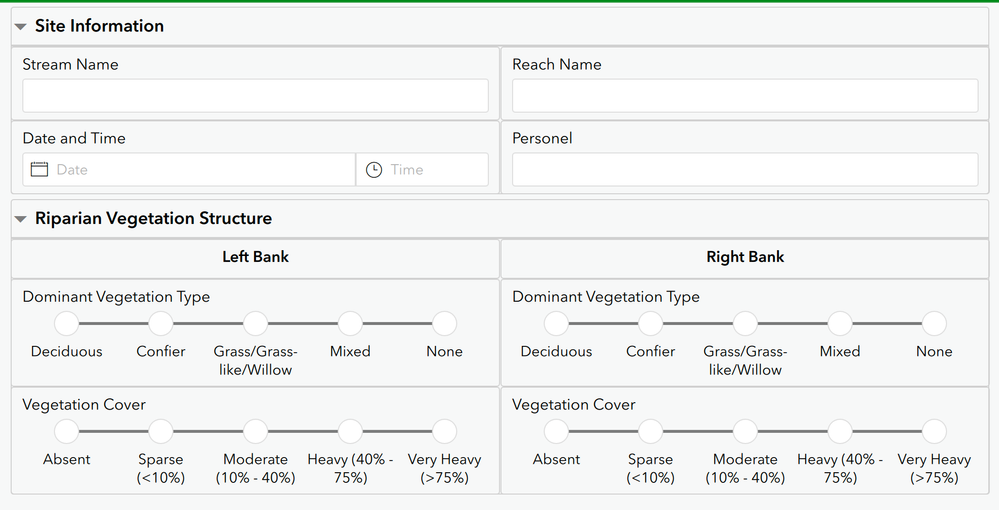Click the calendar icon in Date field
Image resolution: width=999 pixels, height=510 pixels.
click(x=40, y=170)
